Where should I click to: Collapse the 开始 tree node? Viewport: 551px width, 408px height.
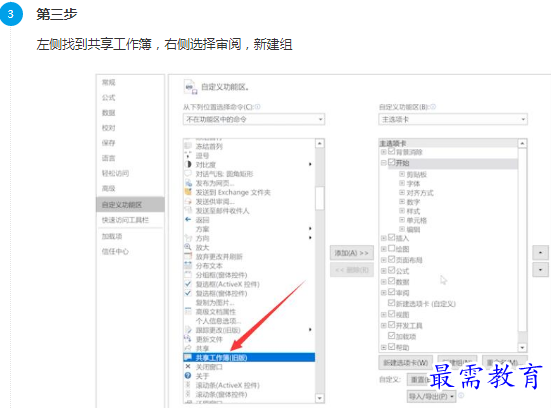(384, 163)
